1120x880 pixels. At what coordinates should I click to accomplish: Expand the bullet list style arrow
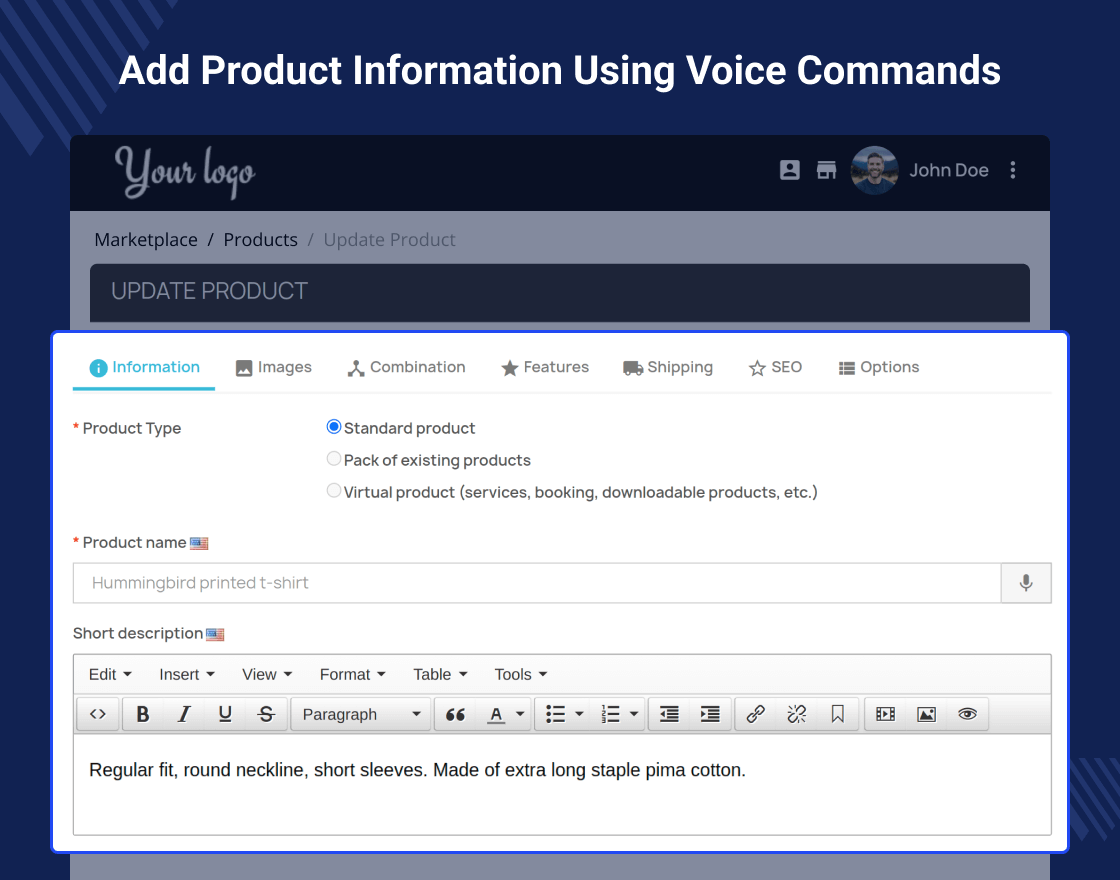(579, 714)
